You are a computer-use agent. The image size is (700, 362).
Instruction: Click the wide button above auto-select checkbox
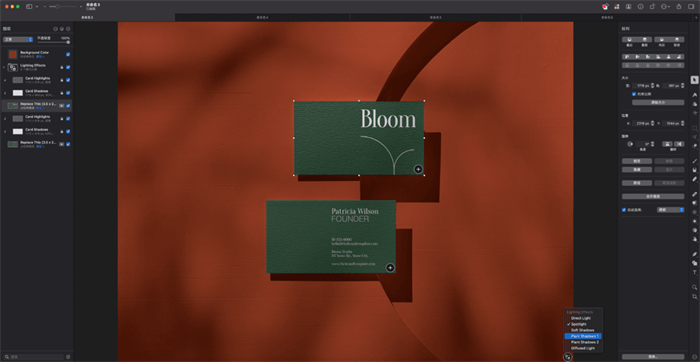pos(653,196)
